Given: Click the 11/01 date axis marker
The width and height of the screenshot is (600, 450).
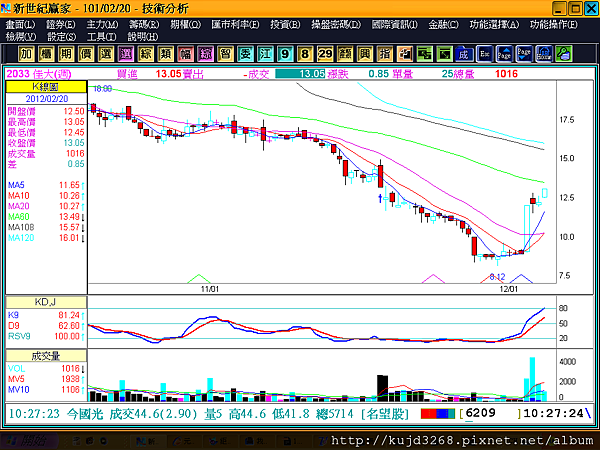Looking at the screenshot, I should [x=210, y=289].
